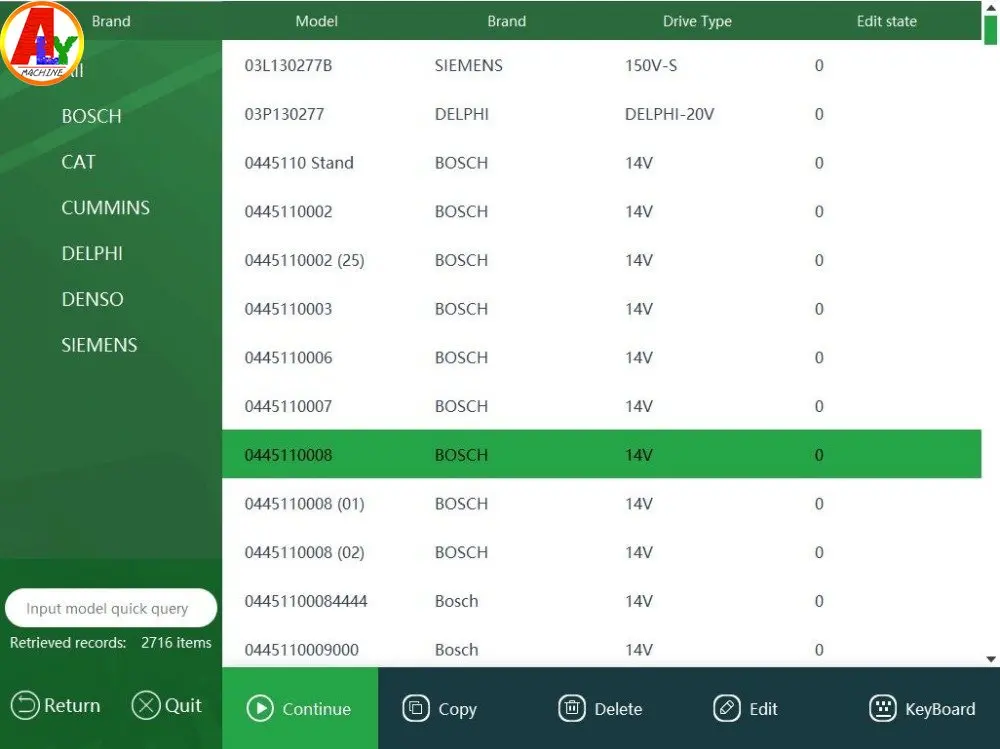
Task: Select model 03L130277B row
Action: click(601, 65)
